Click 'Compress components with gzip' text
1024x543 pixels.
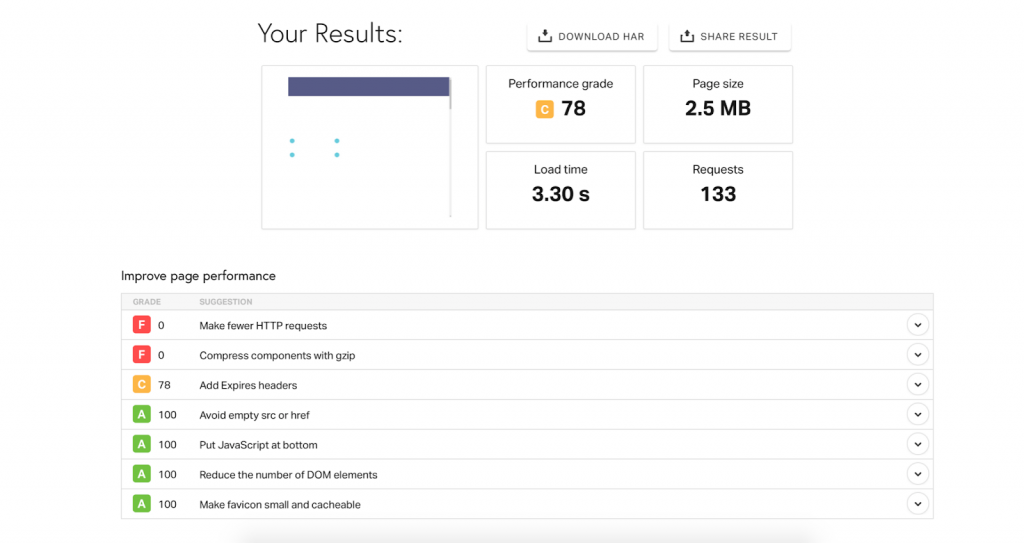click(x=277, y=355)
